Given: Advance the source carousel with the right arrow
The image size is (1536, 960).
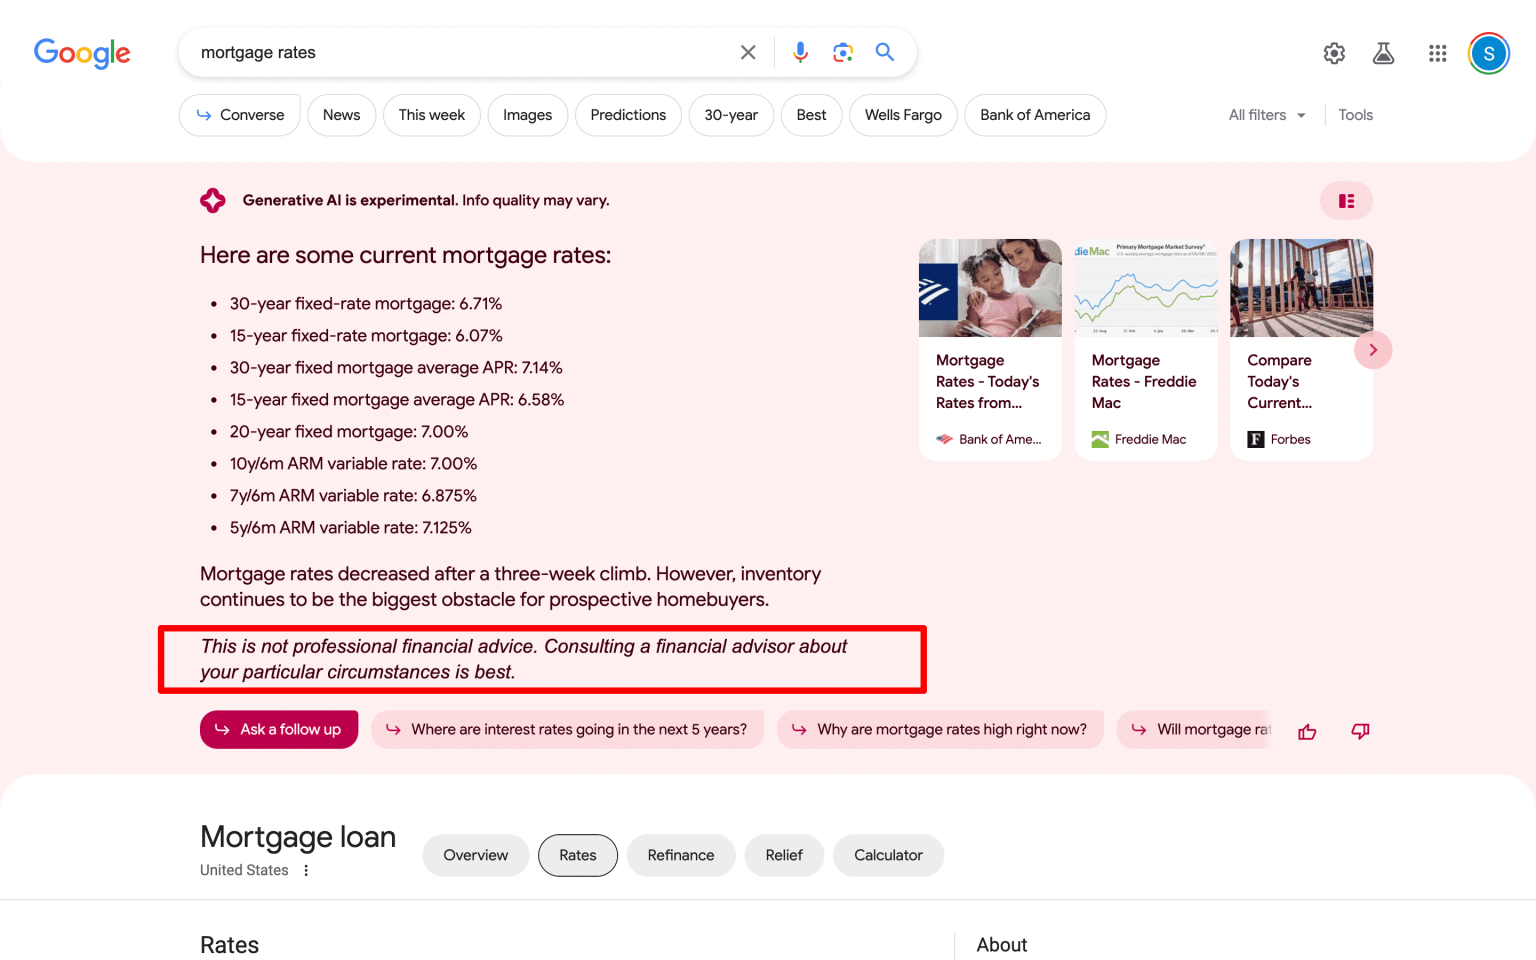Looking at the screenshot, I should pyautogui.click(x=1373, y=349).
